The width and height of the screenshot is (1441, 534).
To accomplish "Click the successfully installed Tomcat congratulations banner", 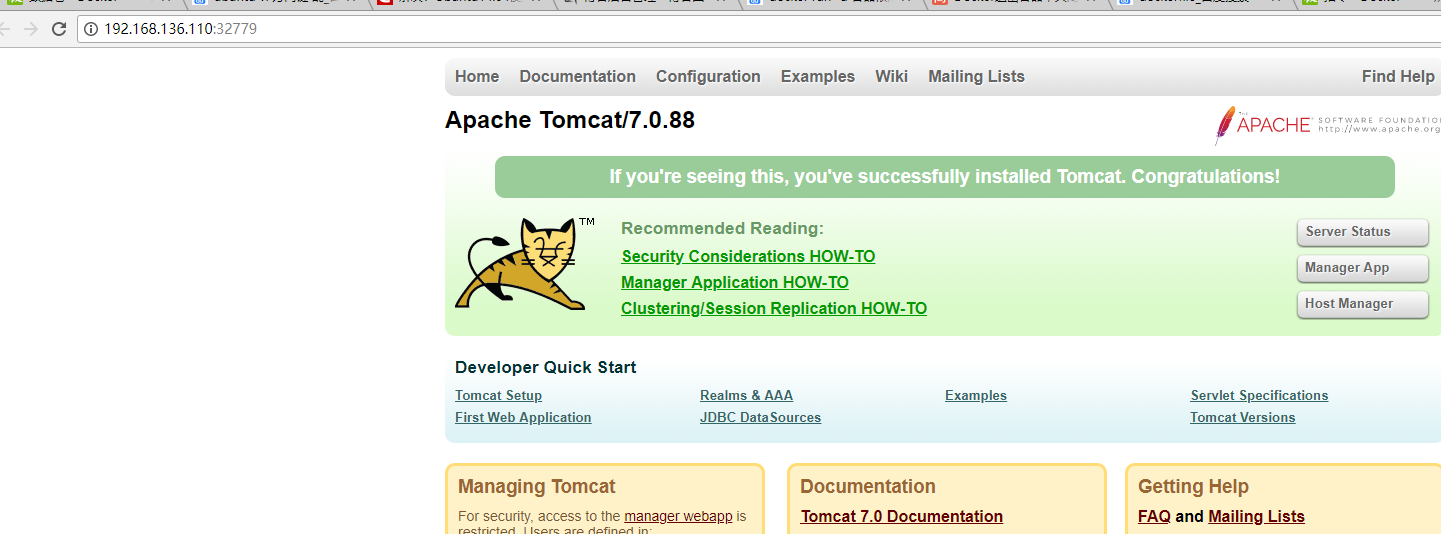I will coord(944,177).
